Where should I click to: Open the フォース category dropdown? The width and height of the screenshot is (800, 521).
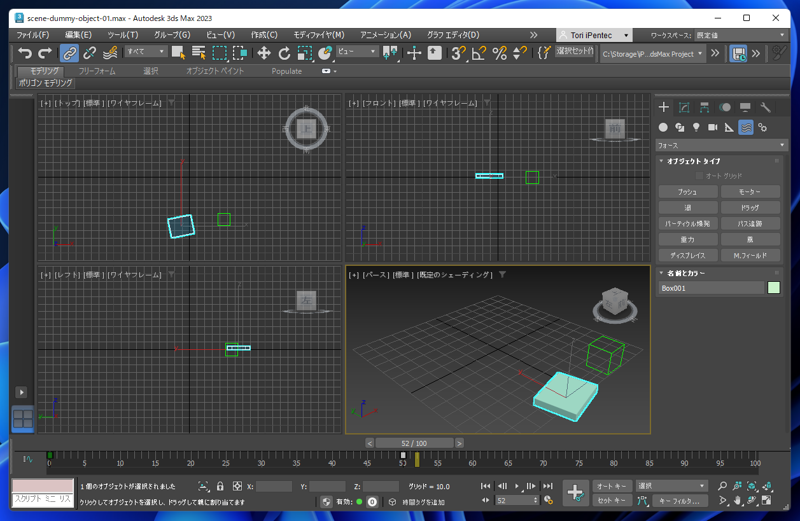pyautogui.click(x=721, y=145)
